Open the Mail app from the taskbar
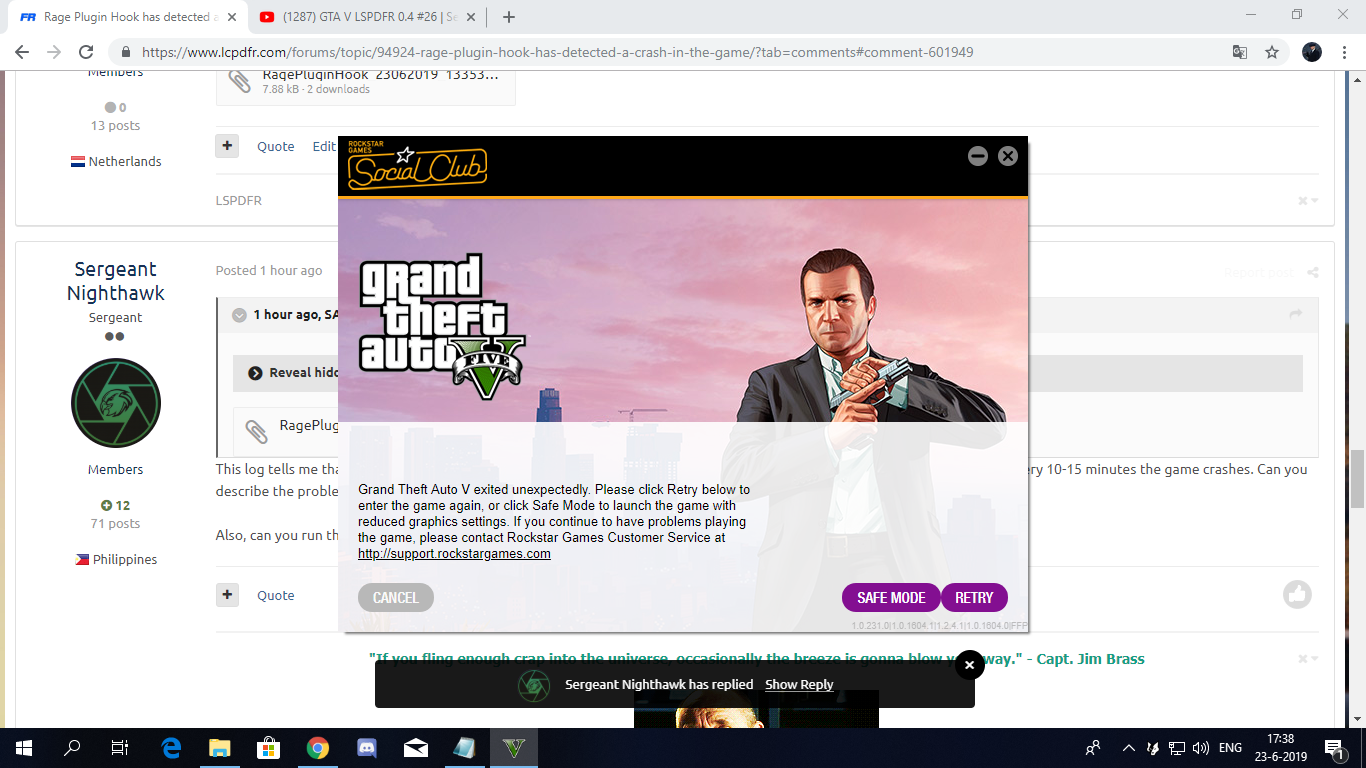The height and width of the screenshot is (768, 1366). click(415, 747)
